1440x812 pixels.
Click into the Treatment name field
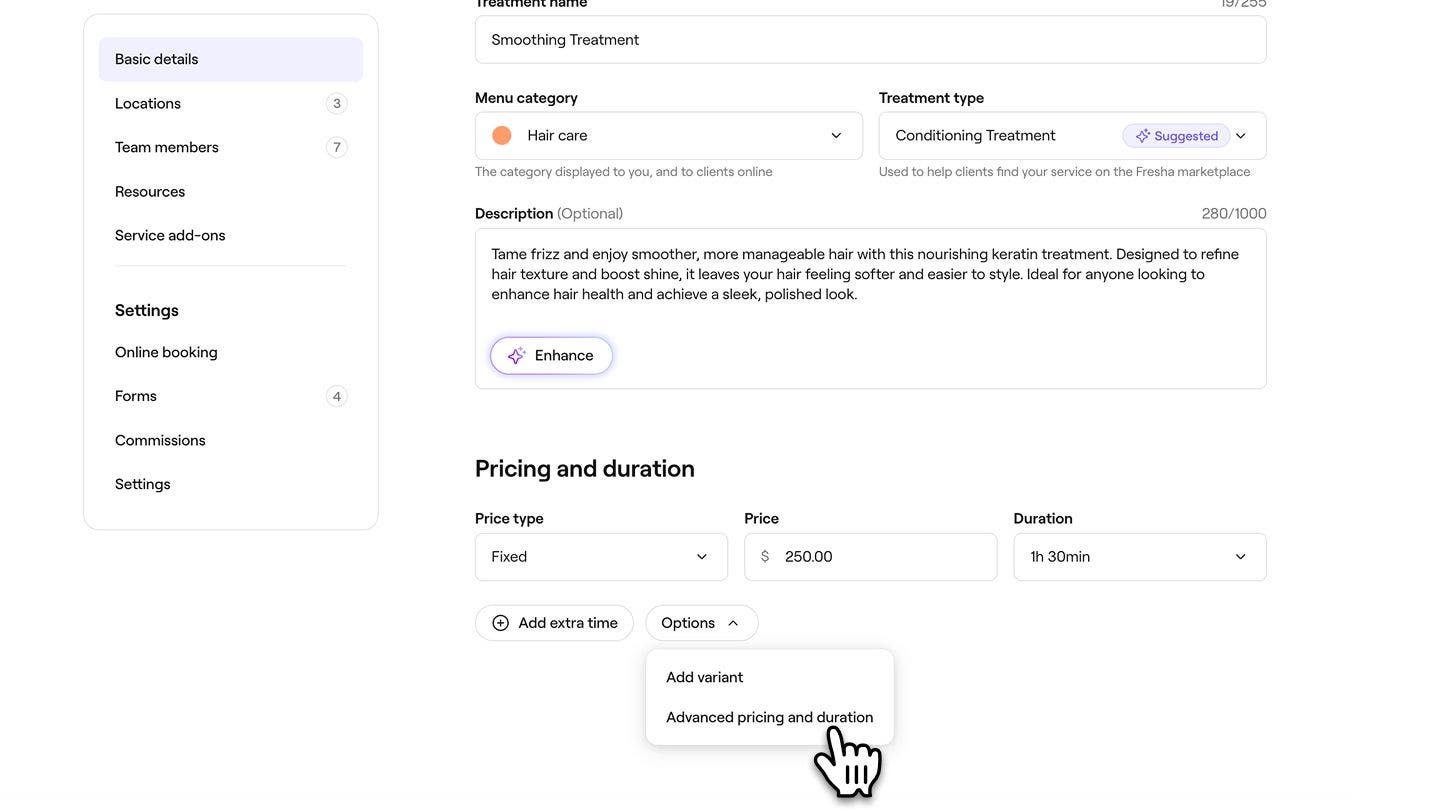click(x=870, y=40)
